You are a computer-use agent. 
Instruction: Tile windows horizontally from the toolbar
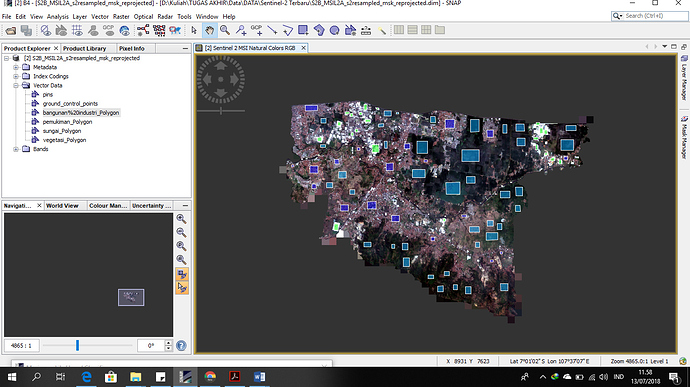(399, 30)
